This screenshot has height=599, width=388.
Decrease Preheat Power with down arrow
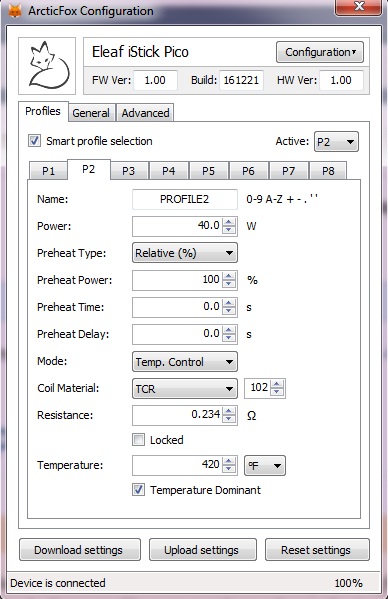(x=229, y=284)
